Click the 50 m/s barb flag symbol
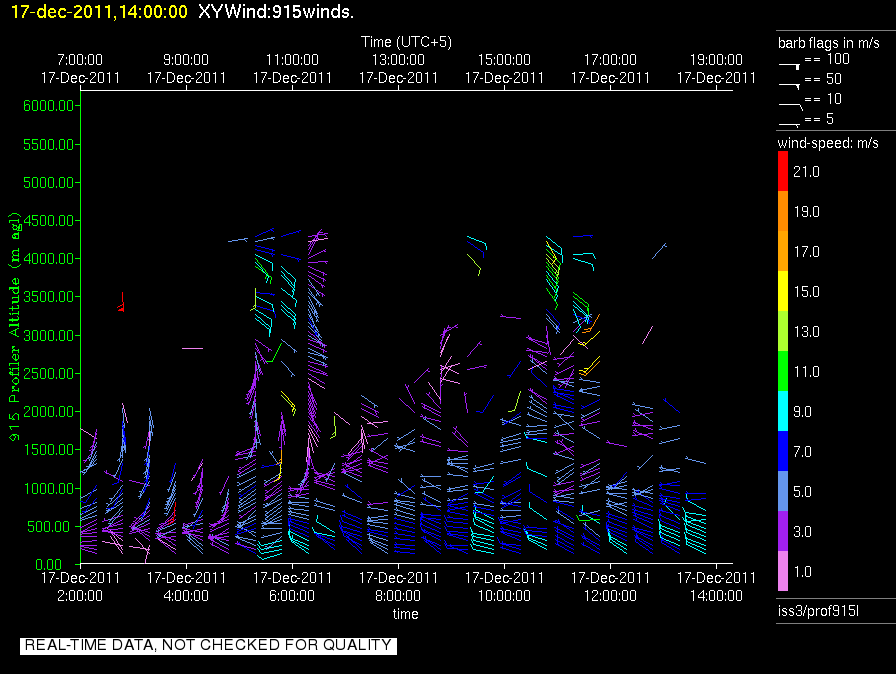This screenshot has width=896, height=674. click(789, 86)
